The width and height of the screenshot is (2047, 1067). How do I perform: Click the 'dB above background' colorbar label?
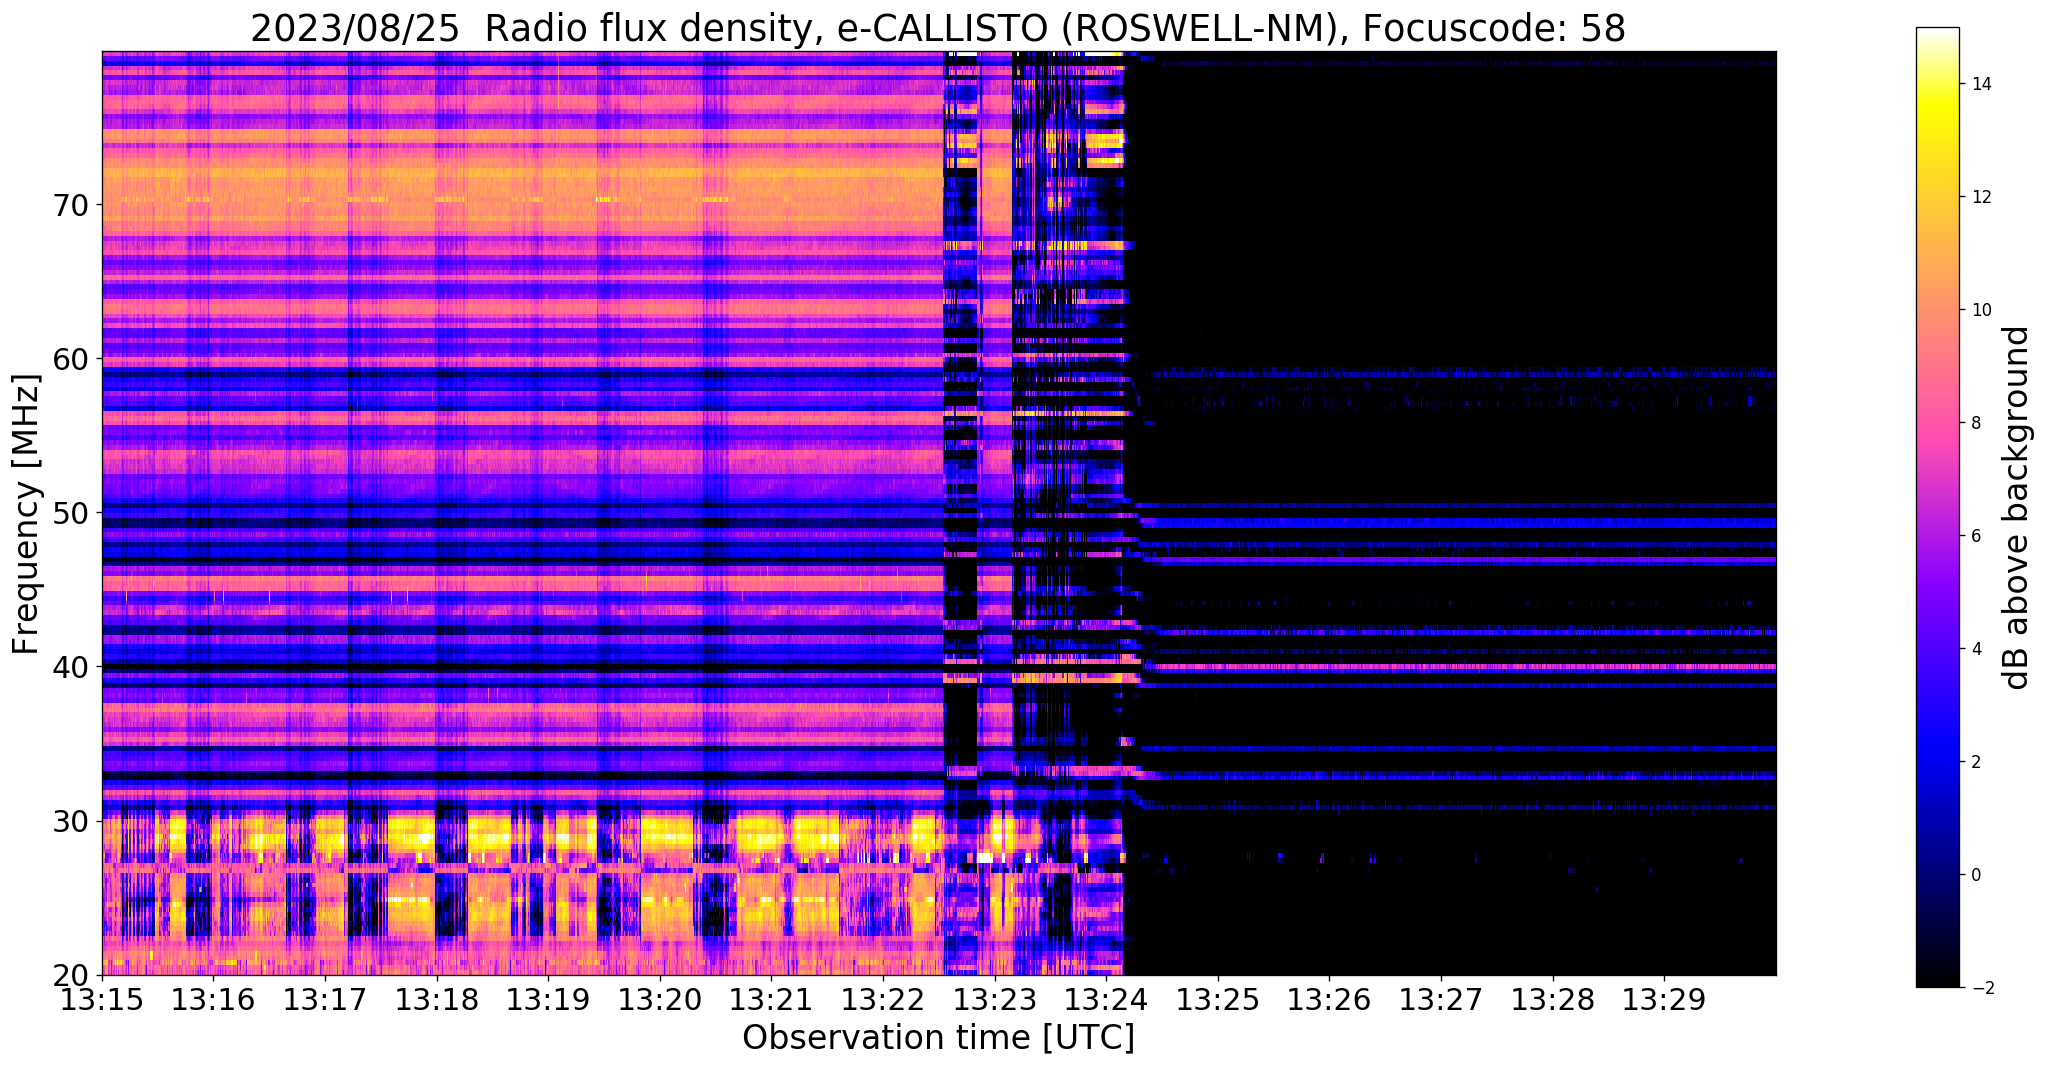coord(2017,508)
